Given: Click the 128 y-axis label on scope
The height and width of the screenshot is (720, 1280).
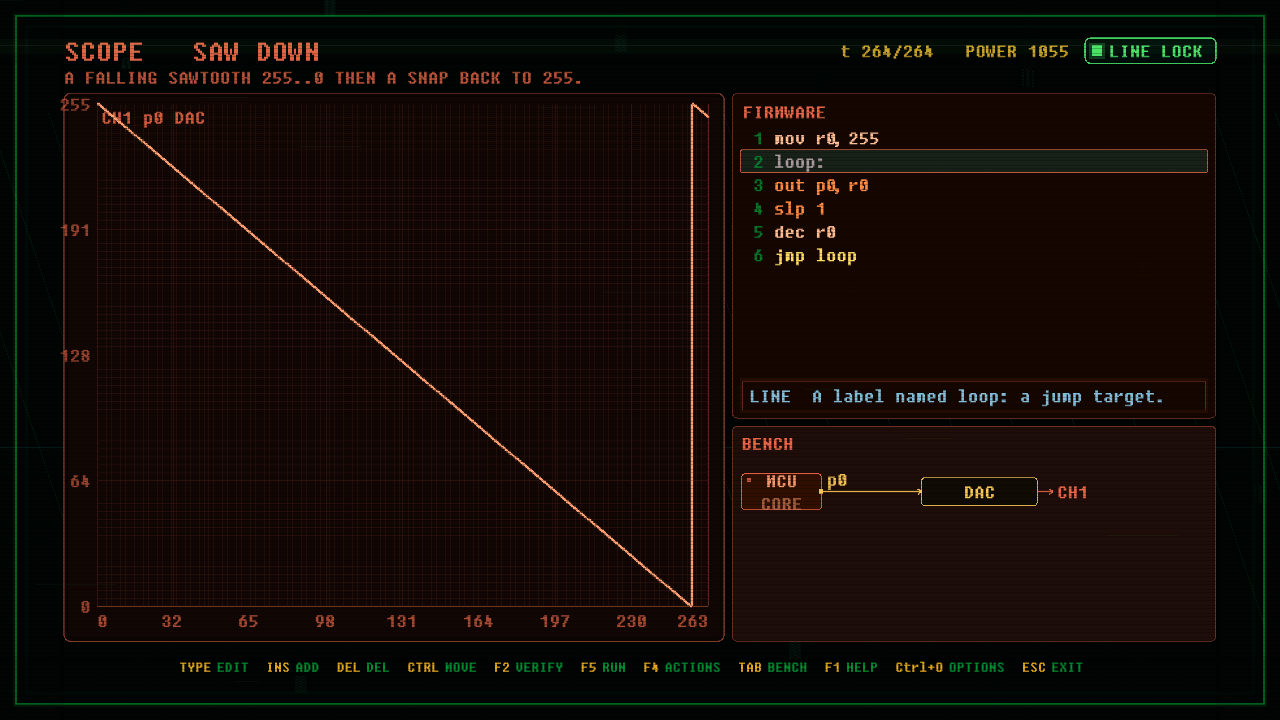Looking at the screenshot, I should 76,356.
